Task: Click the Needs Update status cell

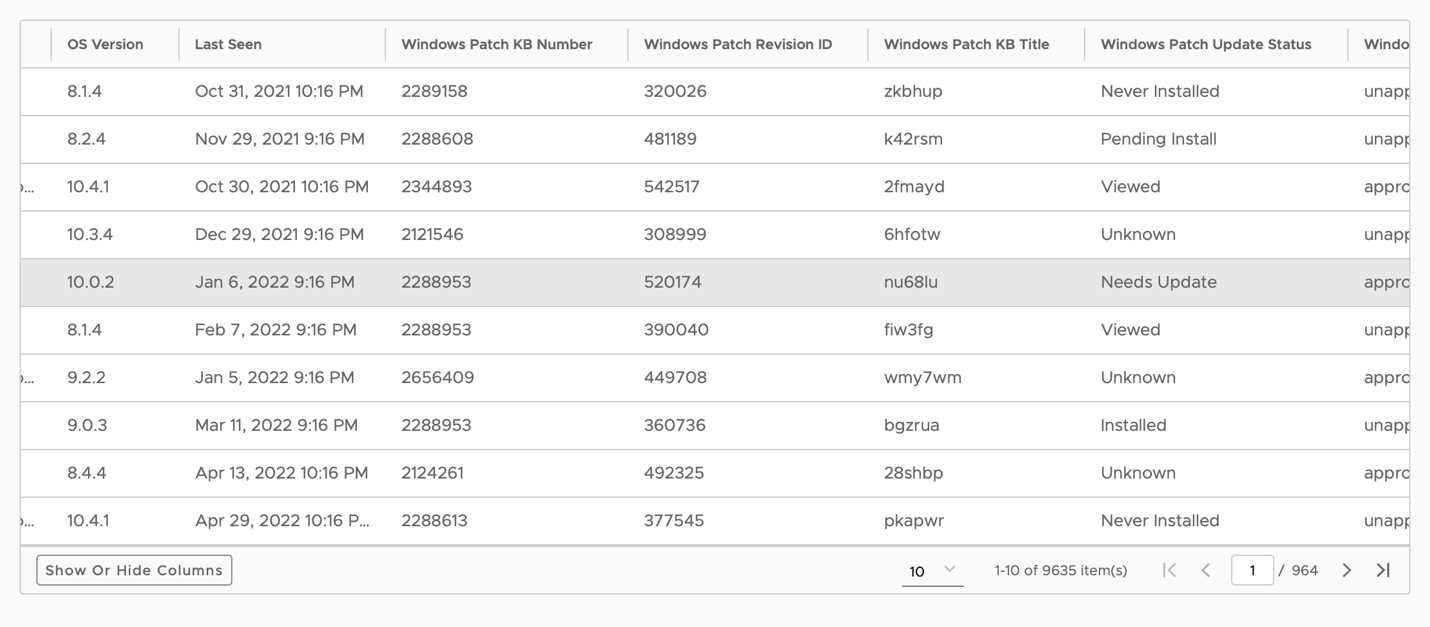Action: click(1158, 282)
